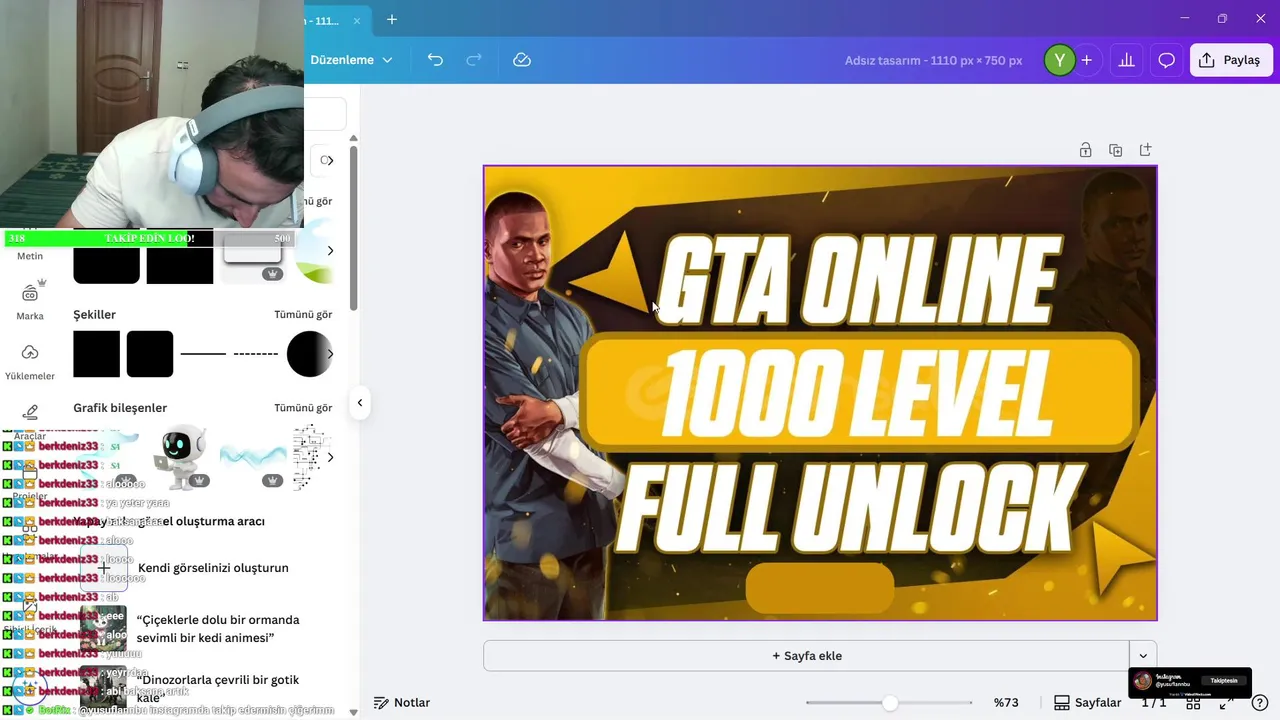Click Kendi görselinizi oluşturun
Viewport: 1280px width, 720px height.
pos(213,568)
